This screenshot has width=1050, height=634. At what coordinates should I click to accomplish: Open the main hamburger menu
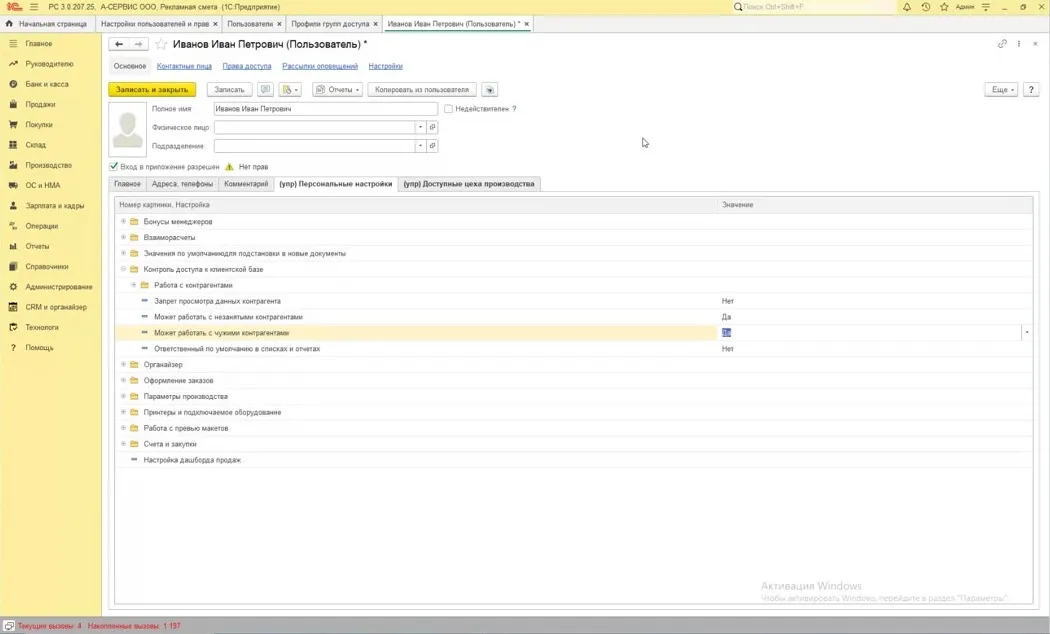33,7
